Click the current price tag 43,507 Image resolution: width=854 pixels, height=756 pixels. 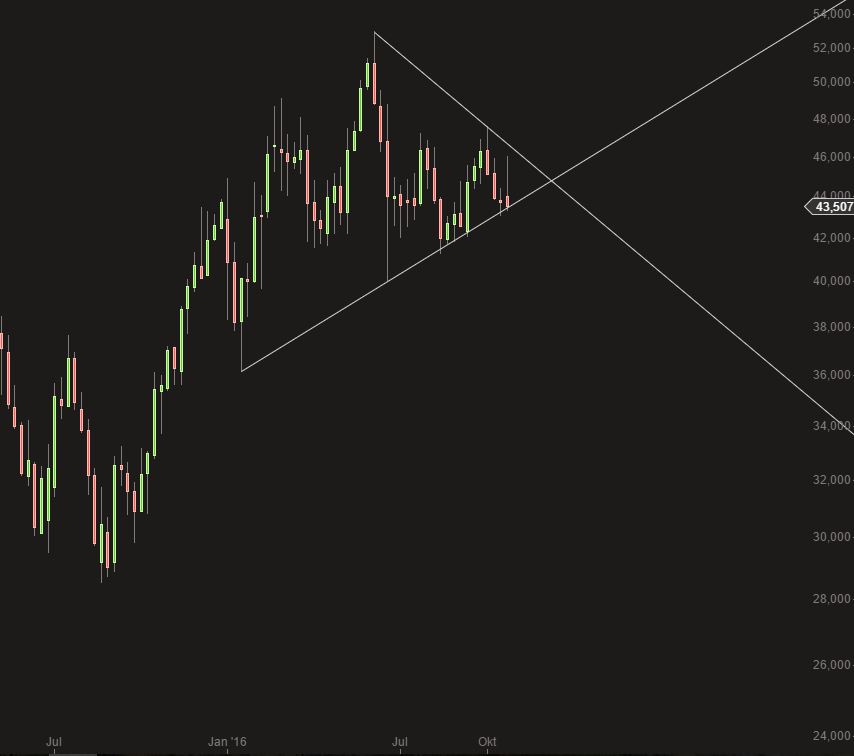[833, 207]
